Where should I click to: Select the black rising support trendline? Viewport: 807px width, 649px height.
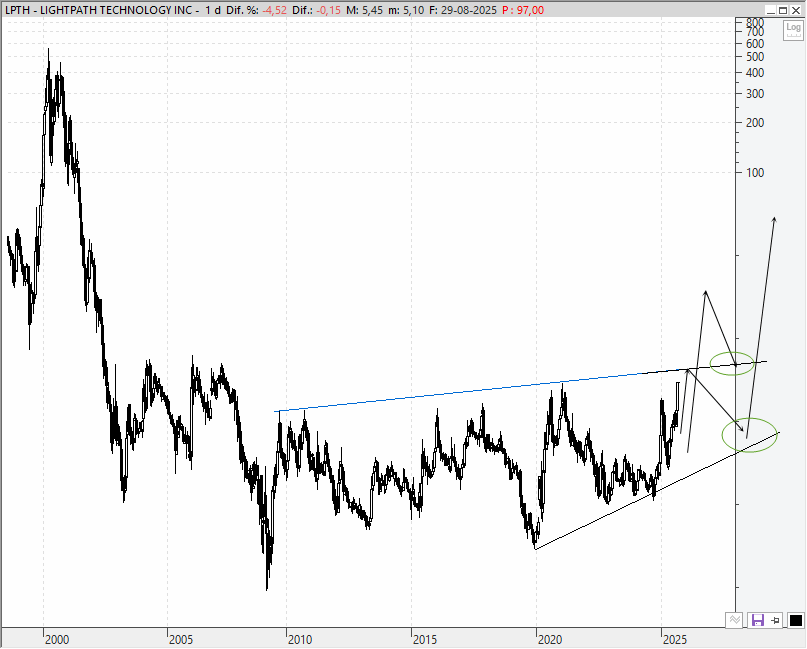(x=657, y=490)
